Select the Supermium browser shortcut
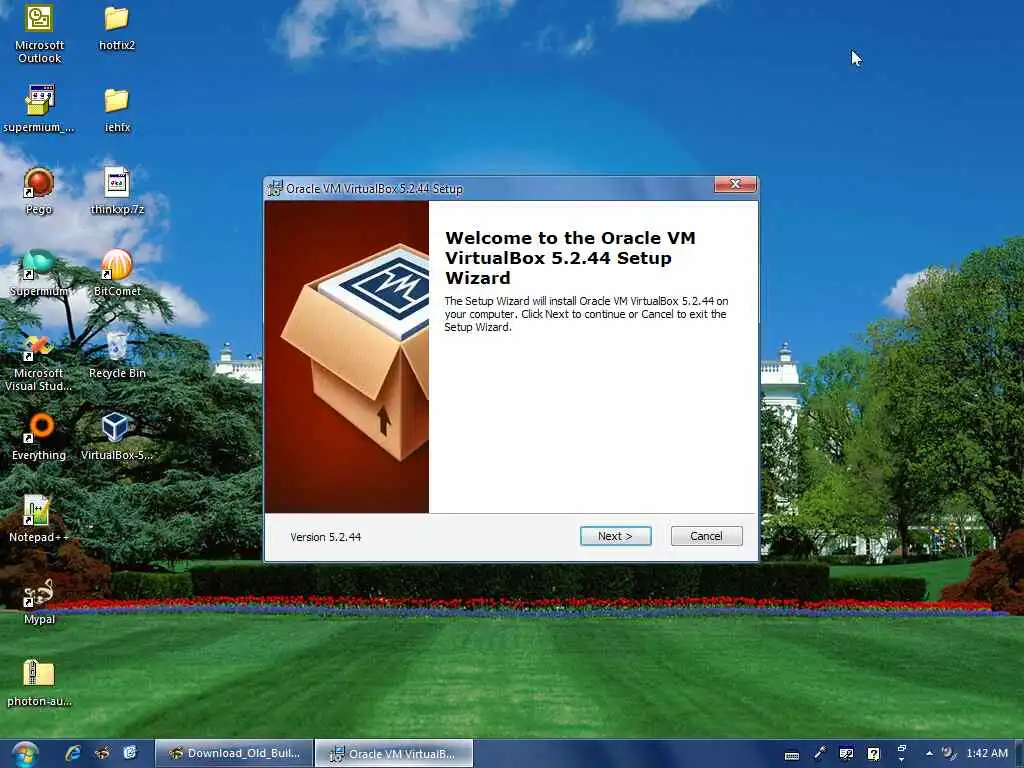Screen dimensions: 1024x768 39,274
